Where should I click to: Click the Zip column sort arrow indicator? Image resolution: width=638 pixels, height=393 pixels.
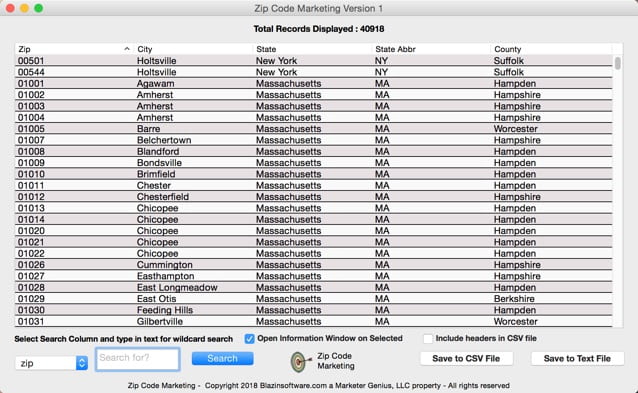coord(127,49)
